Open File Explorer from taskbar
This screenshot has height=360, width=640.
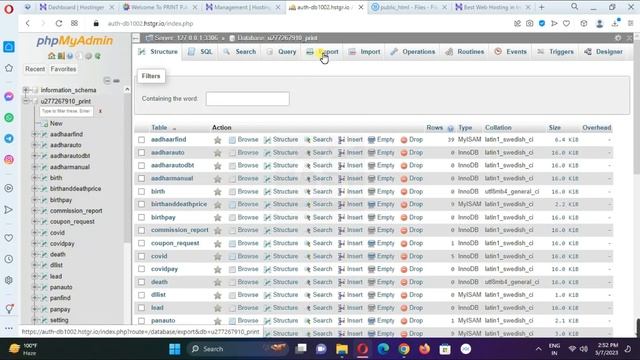point(342,349)
